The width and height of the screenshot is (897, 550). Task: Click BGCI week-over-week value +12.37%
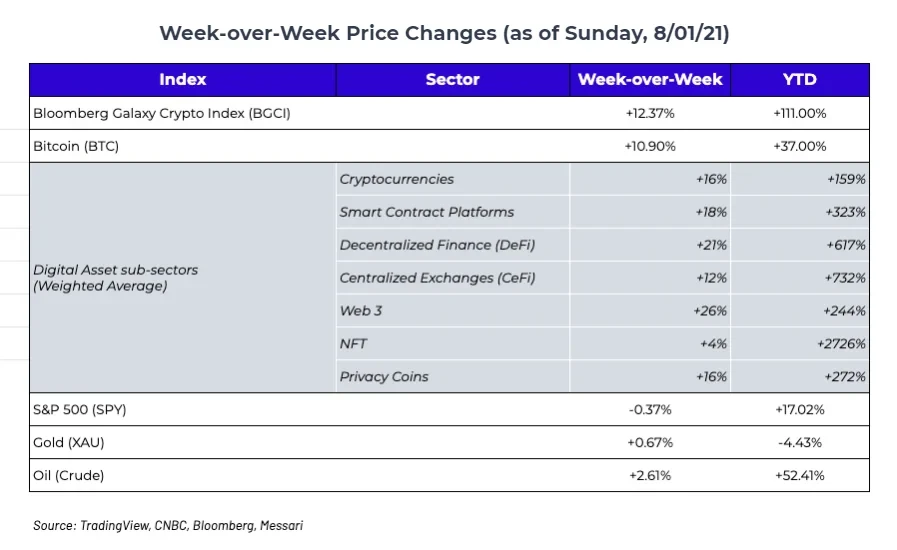(x=649, y=114)
